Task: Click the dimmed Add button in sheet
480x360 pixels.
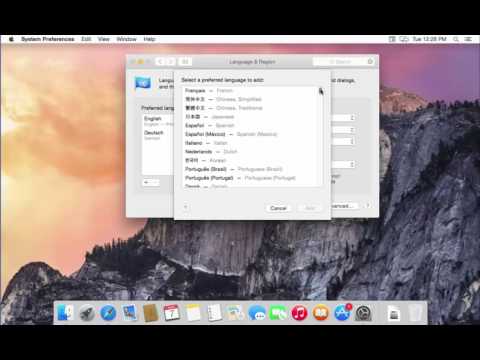Action: click(x=310, y=208)
